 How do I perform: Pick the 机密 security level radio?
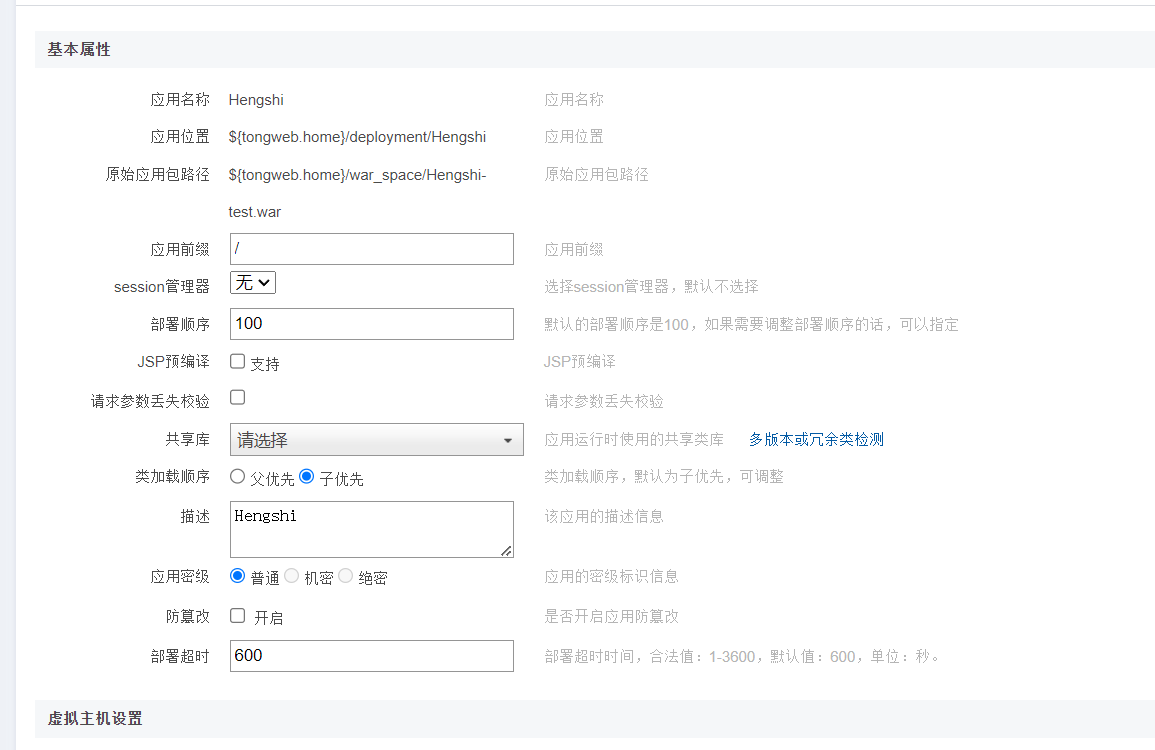292,576
